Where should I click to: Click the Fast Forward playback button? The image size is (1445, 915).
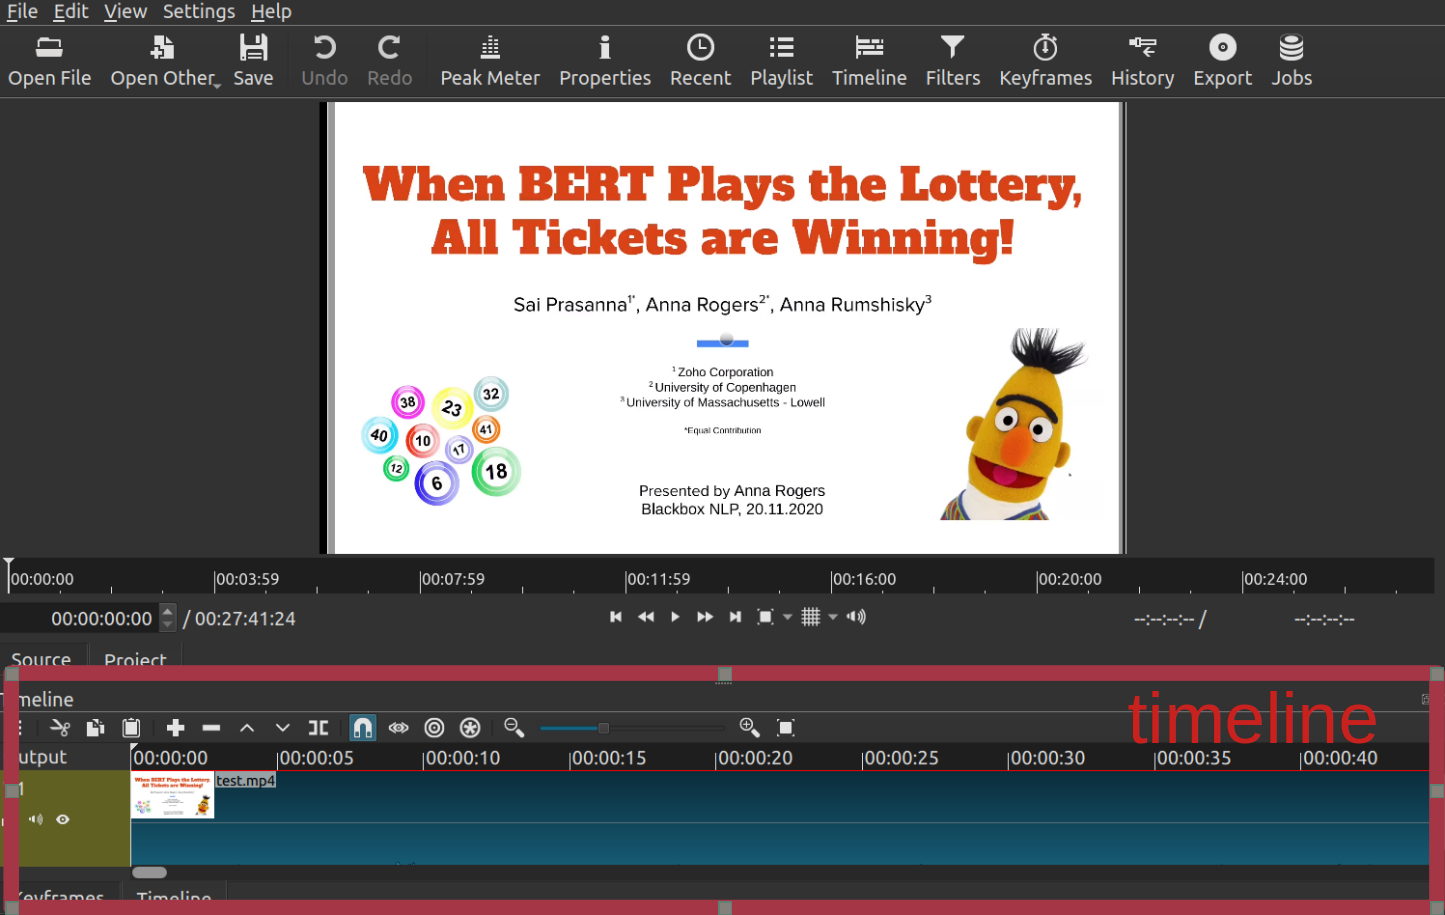[x=705, y=617]
